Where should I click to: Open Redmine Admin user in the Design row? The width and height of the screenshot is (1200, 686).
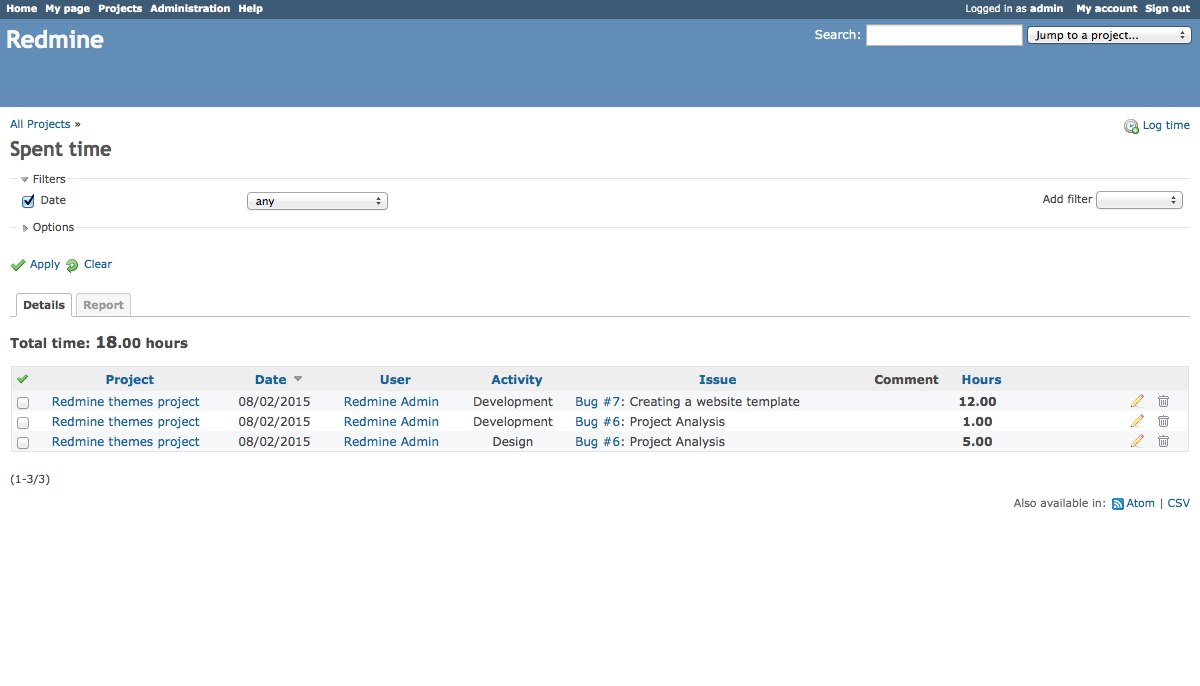point(391,442)
